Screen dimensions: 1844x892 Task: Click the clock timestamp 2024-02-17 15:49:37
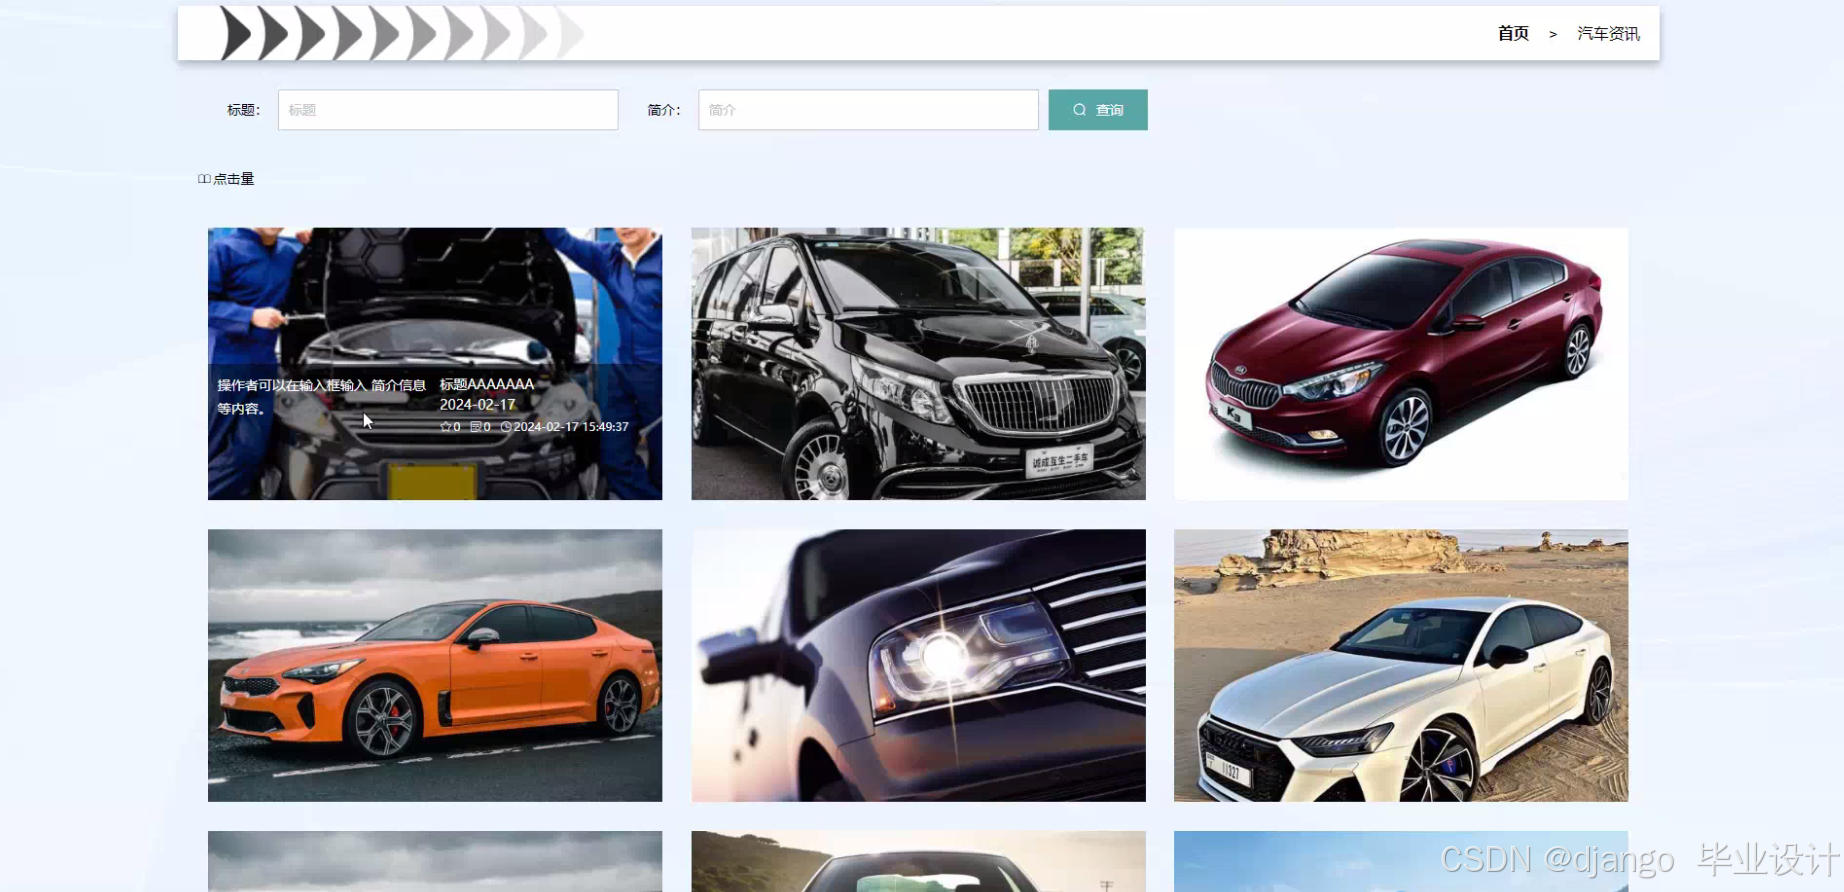click(x=565, y=427)
